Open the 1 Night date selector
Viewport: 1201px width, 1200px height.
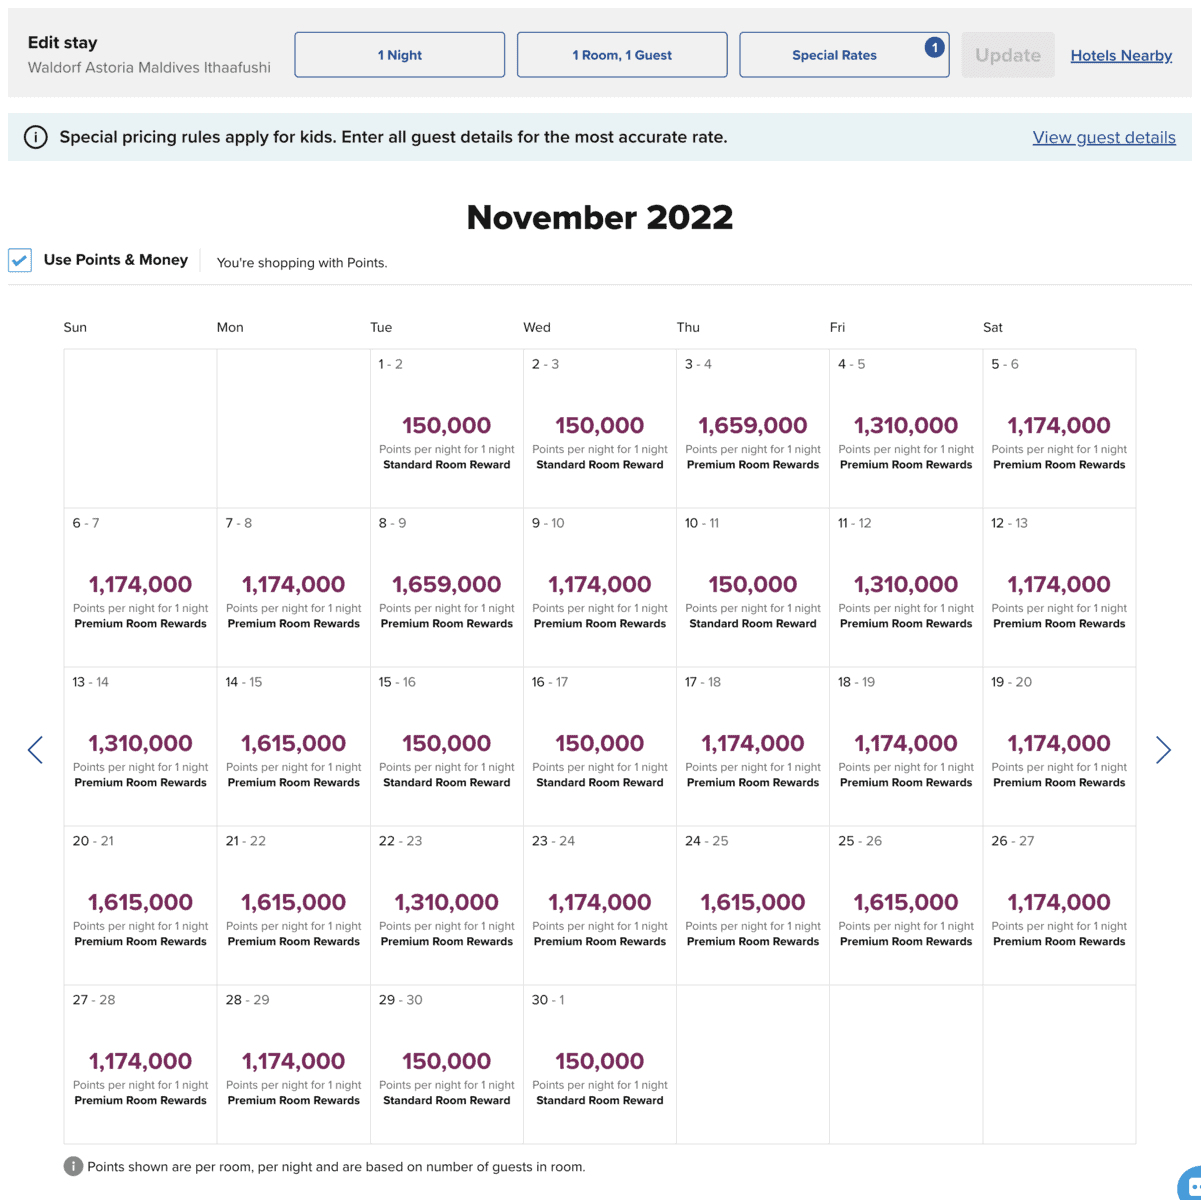(x=400, y=55)
